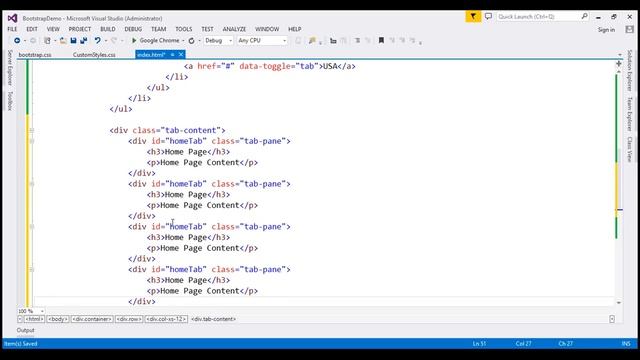Image resolution: width=640 pixels, height=360 pixels.
Task: Click the Save All icon
Action: pyautogui.click(x=84, y=40)
